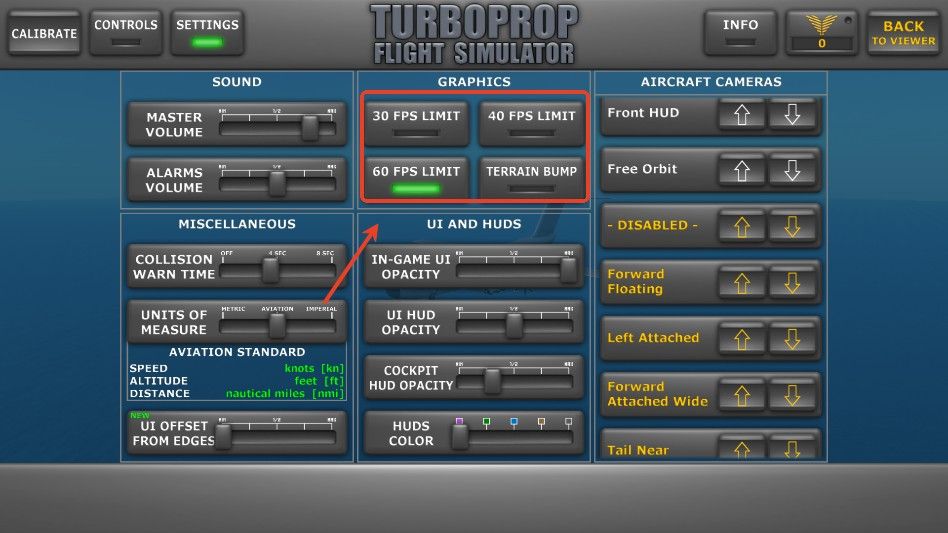Switch to the CONTROLS tab
This screenshot has width=948, height=533.
[126, 32]
